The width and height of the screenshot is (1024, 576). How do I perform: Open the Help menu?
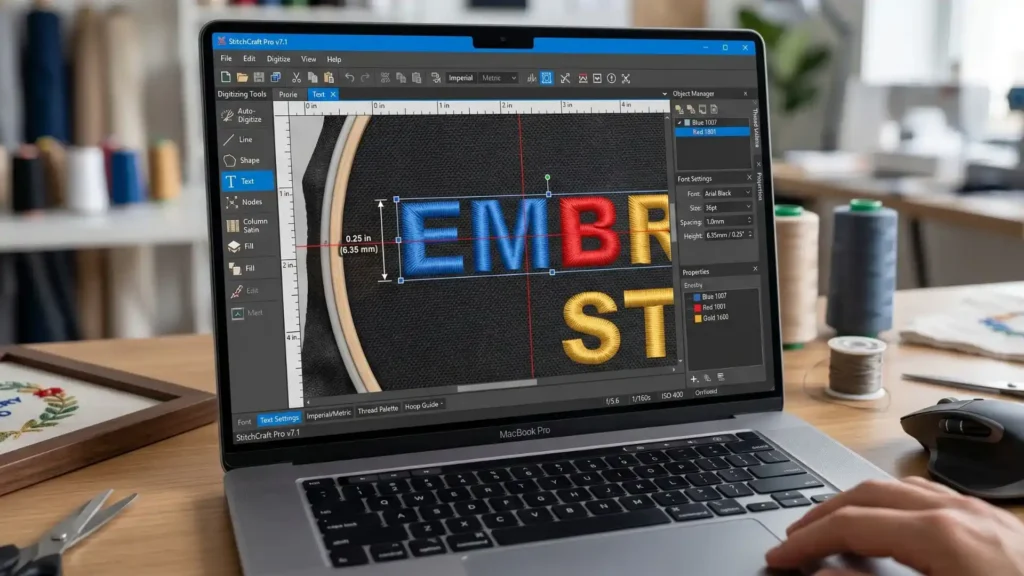click(334, 59)
